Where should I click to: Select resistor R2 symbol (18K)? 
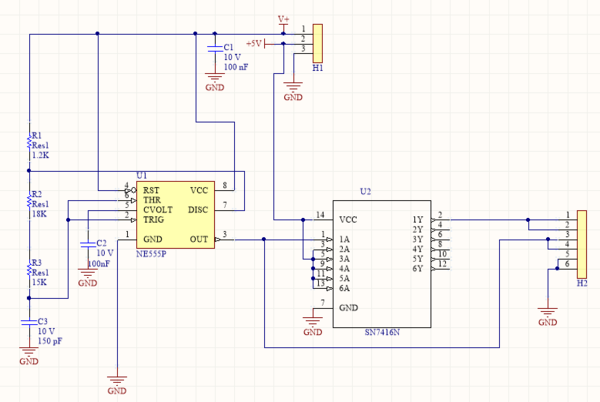(x=30, y=203)
